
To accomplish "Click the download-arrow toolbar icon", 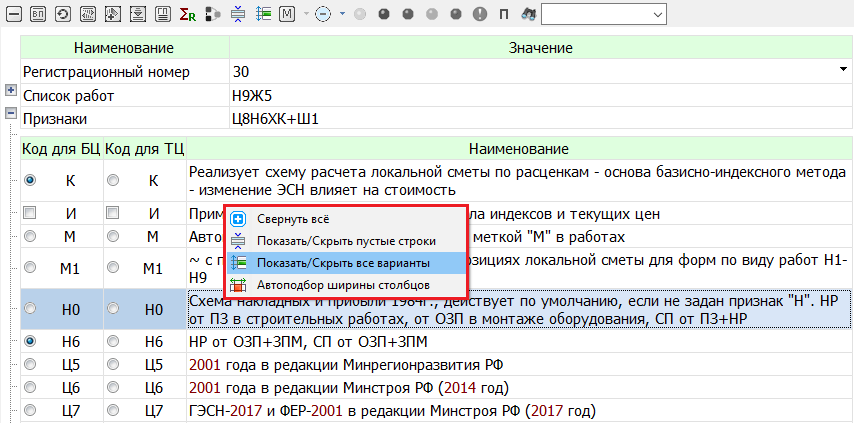I will click(x=138, y=14).
